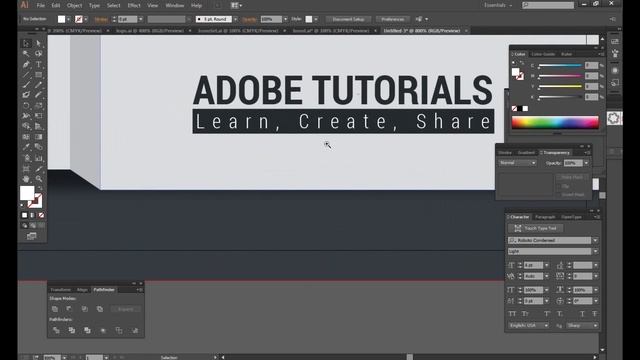Click the Expand button in Pathfinder

point(125,309)
